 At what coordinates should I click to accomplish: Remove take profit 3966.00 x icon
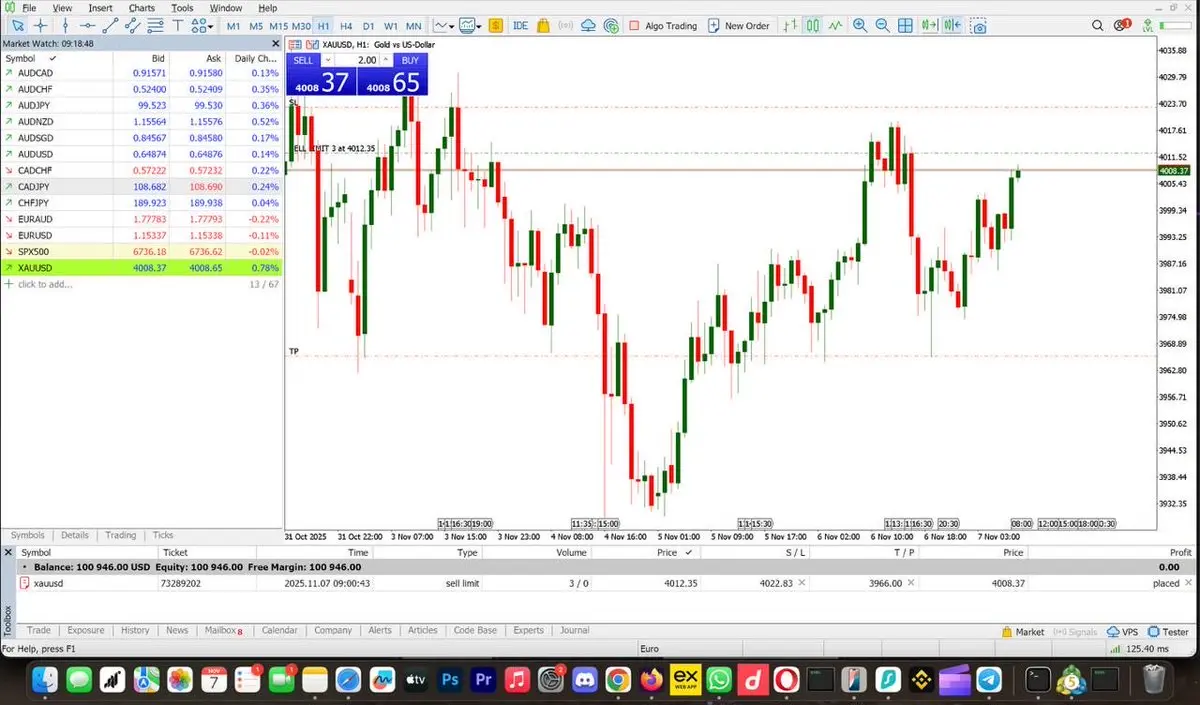tap(913, 582)
